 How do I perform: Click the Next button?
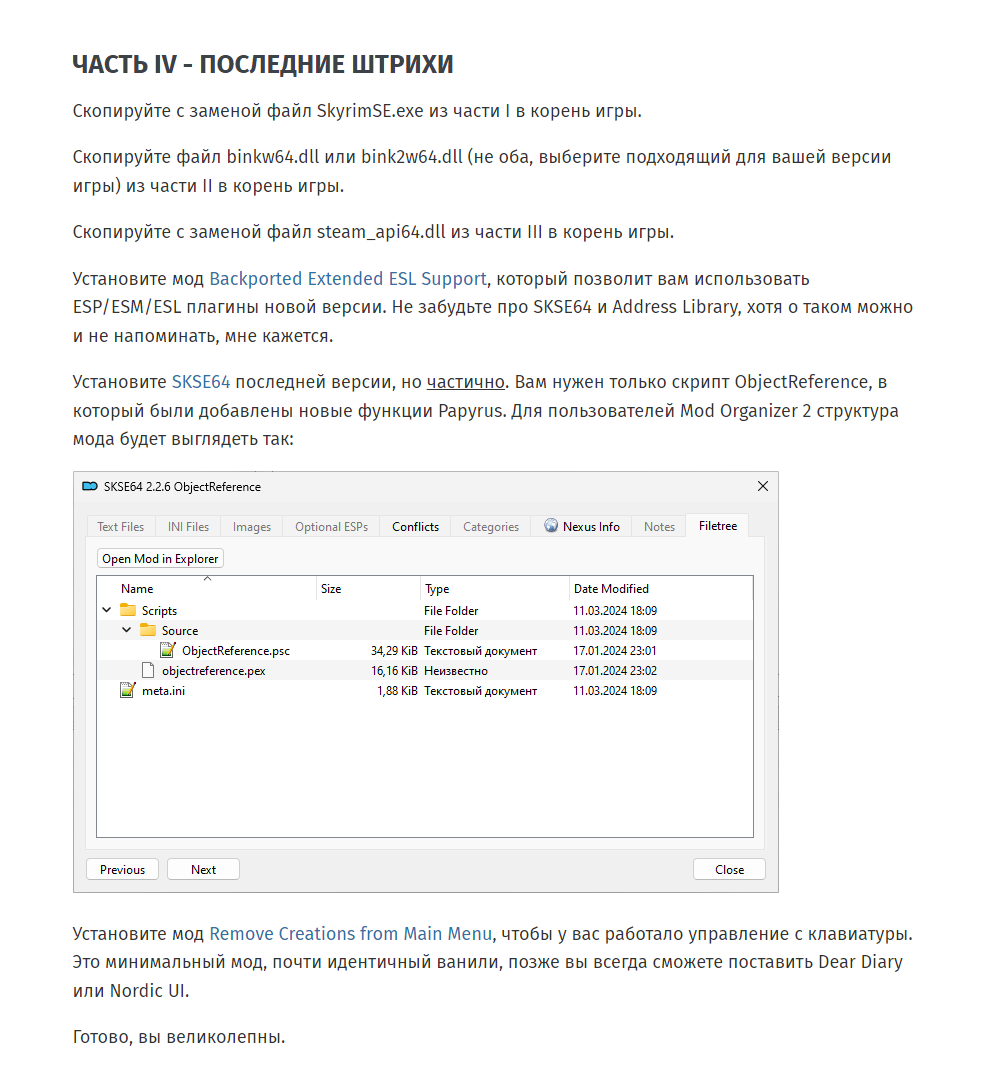(203, 869)
